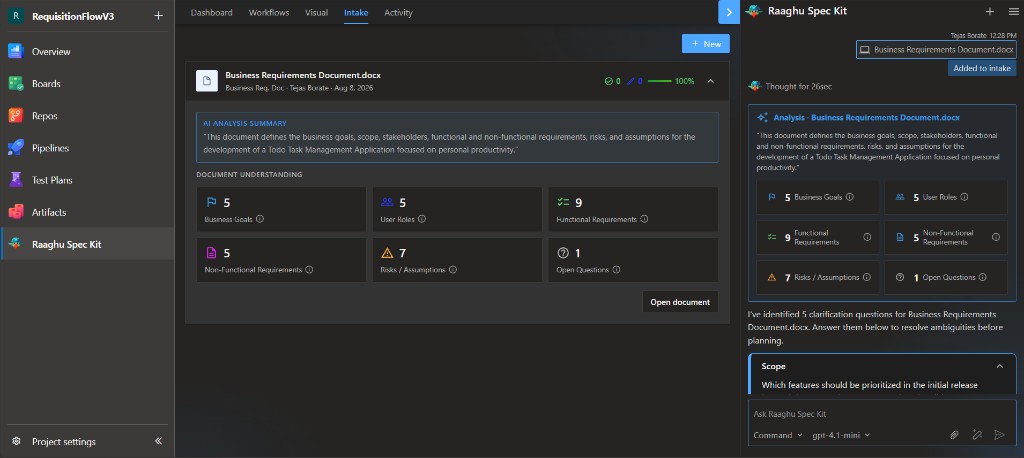Click the magic wand icon in chat input
Viewport: 1024px width, 458px height.
977,434
